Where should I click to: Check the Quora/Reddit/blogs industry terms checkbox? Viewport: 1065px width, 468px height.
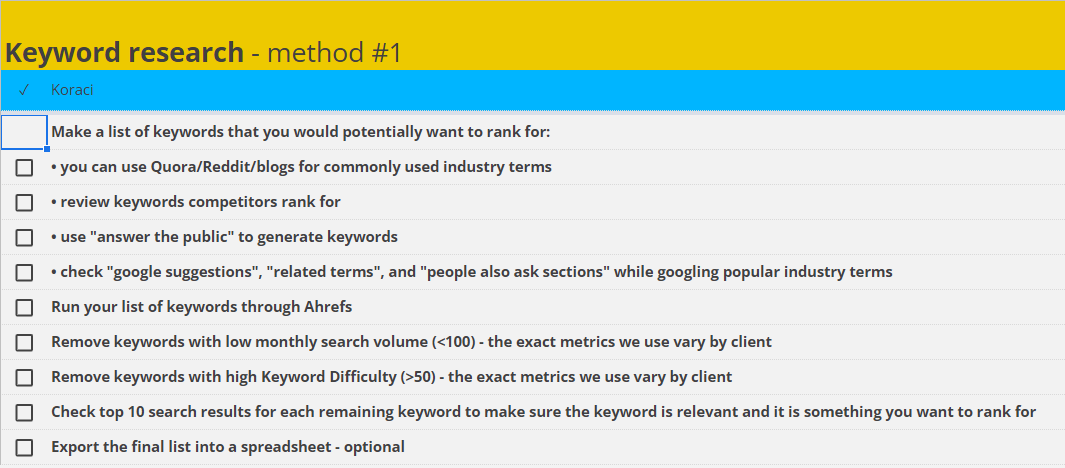(24, 167)
